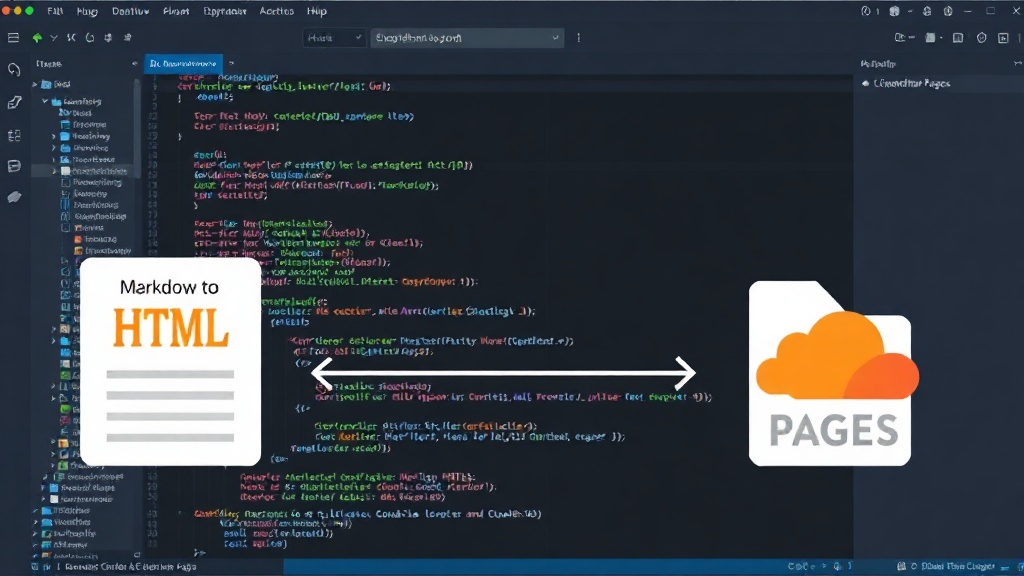
Task: Select the highlighted file tree row
Action: pos(84,171)
